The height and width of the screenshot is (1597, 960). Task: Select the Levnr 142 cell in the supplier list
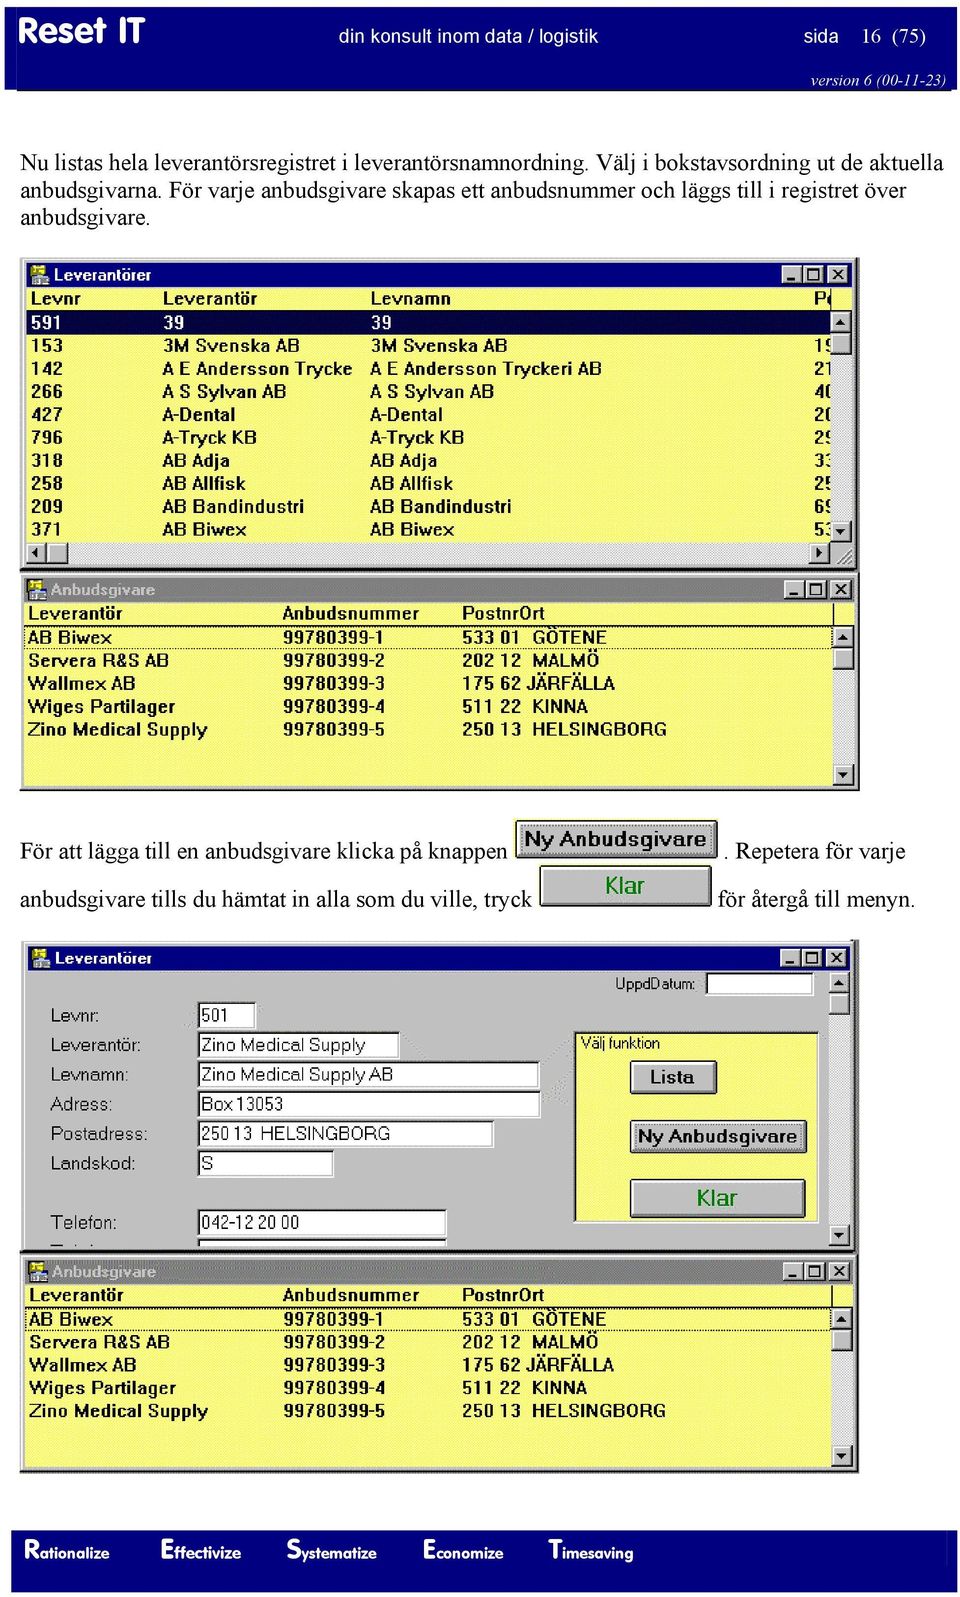[46, 368]
